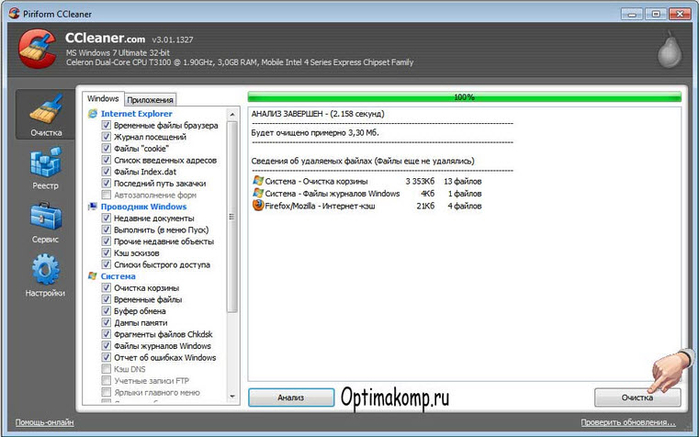Click the Система group flag icon
699x437 pixels.
[93, 276]
